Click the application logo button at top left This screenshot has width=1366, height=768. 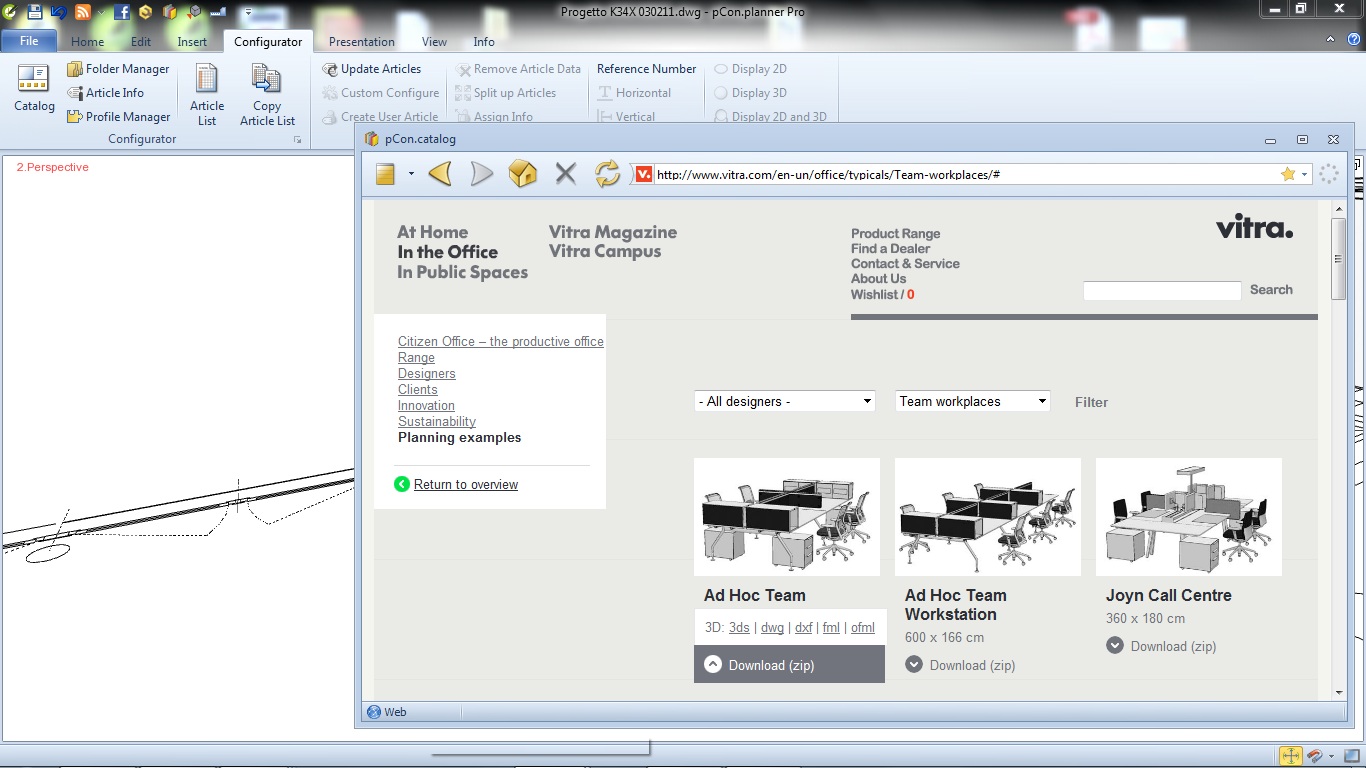click(9, 12)
